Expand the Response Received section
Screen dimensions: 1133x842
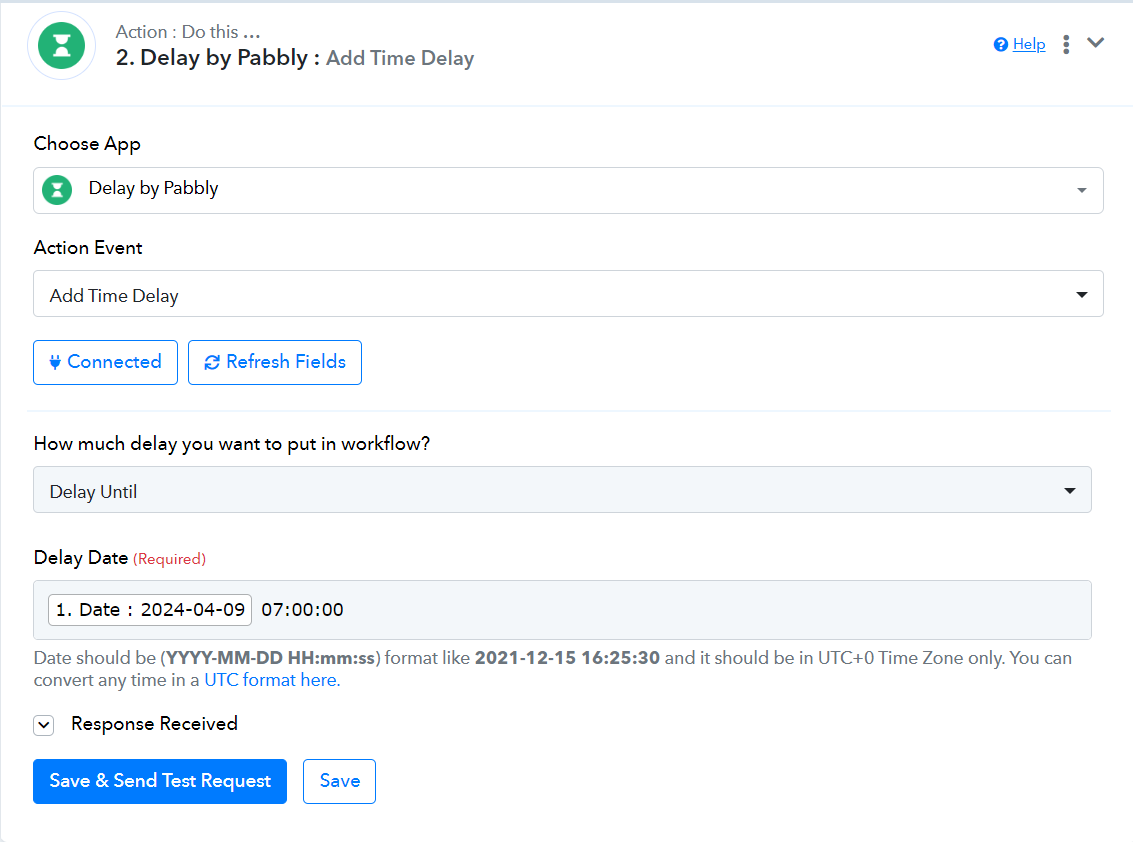[44, 725]
